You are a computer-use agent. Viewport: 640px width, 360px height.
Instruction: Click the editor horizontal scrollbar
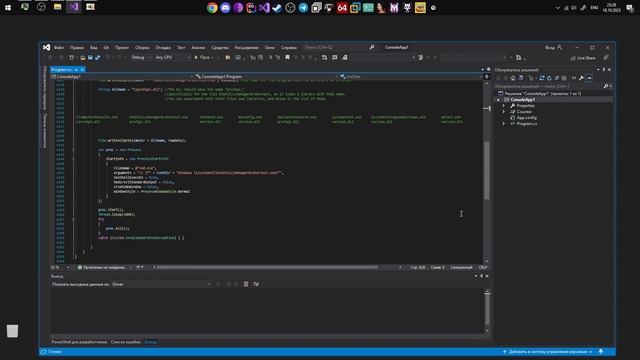[x=267, y=267]
